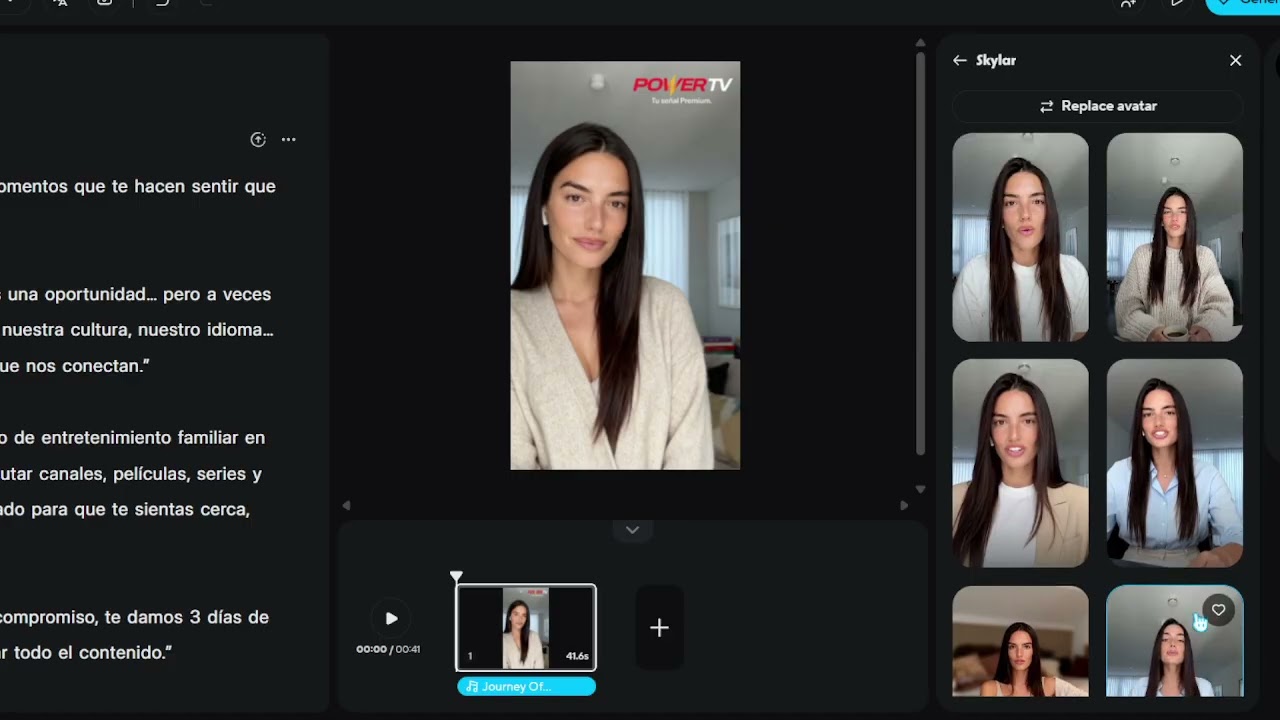Click script line 'nuestra cultura, nuestro idioma…'
This screenshot has width=1280, height=720.
[x=137, y=330]
